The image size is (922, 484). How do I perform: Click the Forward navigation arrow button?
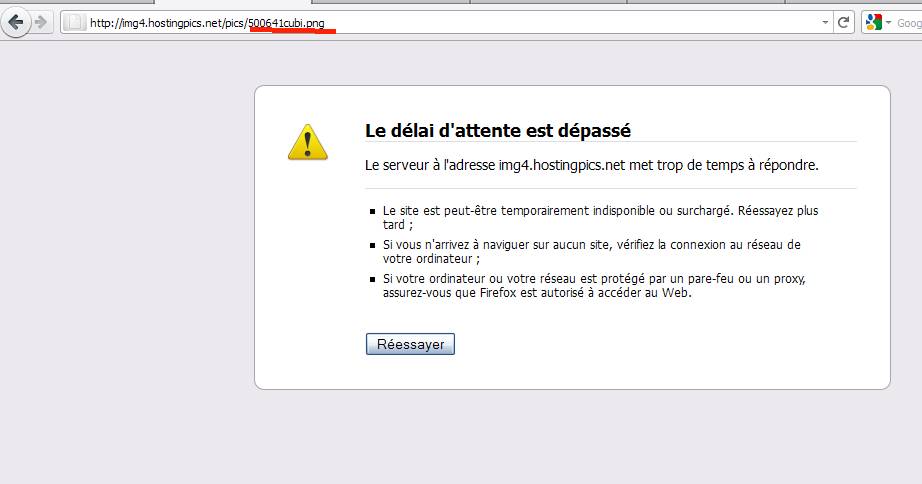tap(41, 22)
